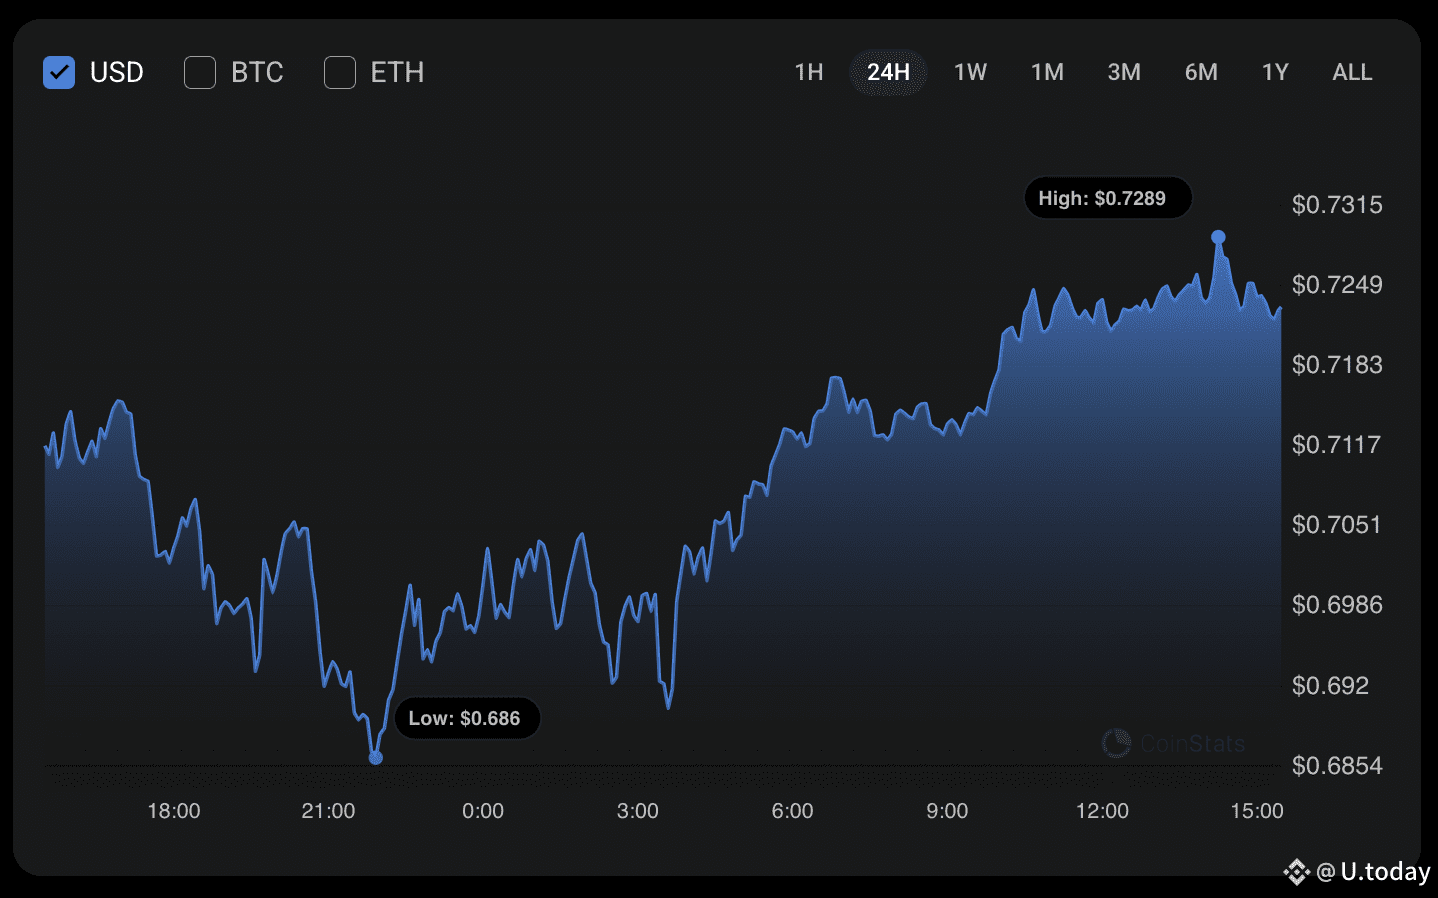
Task: Select the 1Y time range
Action: 1275,72
